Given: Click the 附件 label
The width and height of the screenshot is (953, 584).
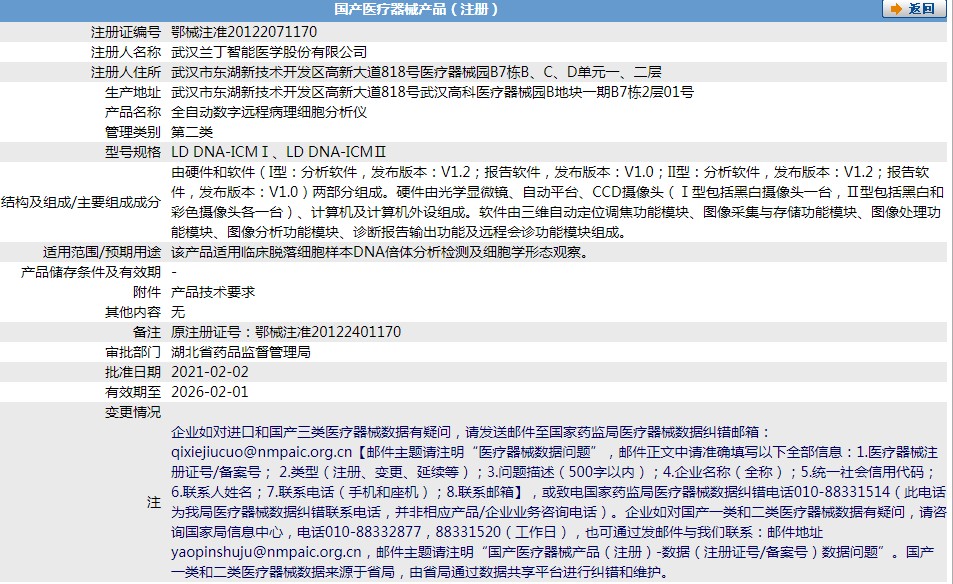Looking at the screenshot, I should pyautogui.click(x=146, y=292).
